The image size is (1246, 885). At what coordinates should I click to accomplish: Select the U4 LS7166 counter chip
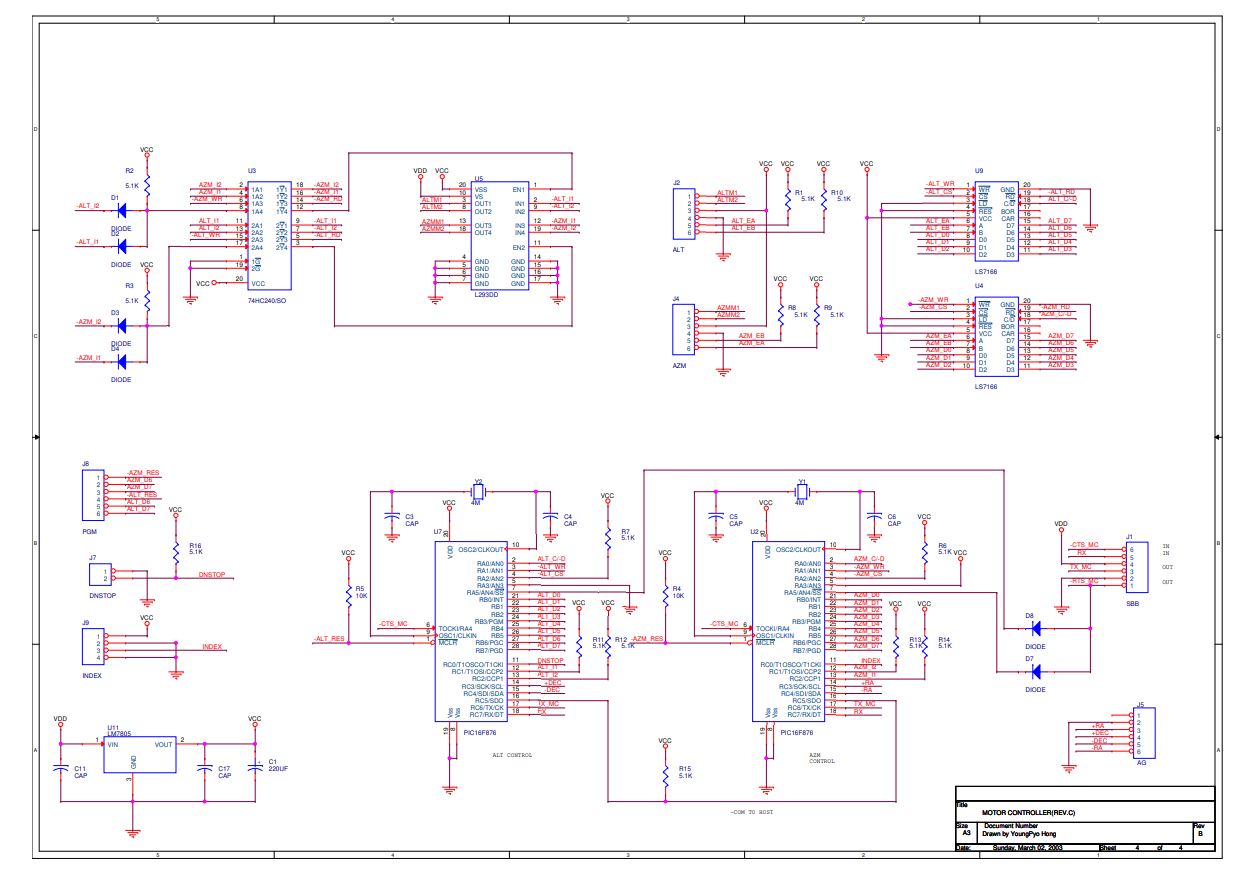pyautogui.click(x=996, y=335)
